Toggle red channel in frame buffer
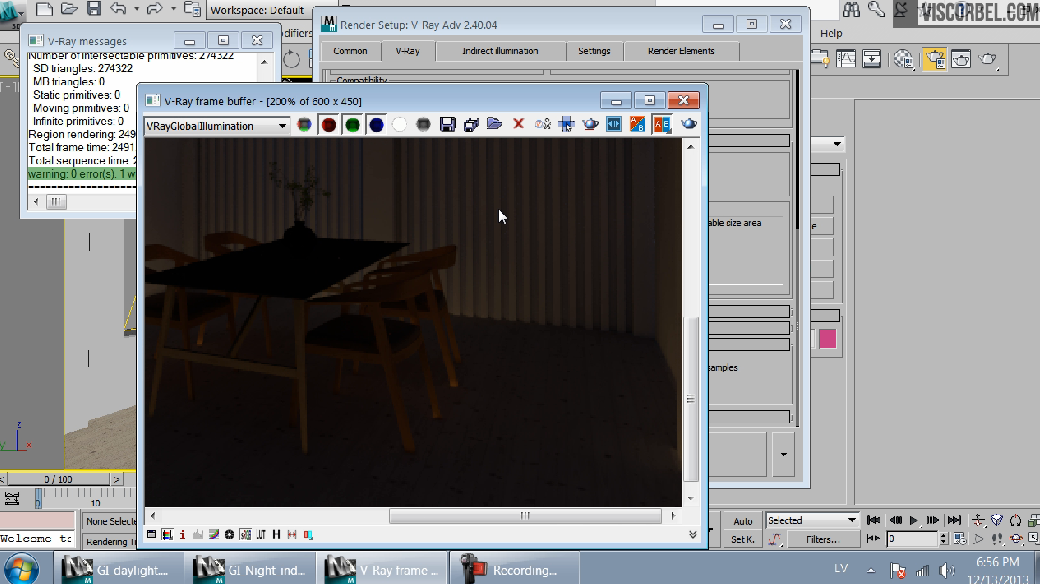Viewport: 1040px width, 584px height. coord(328,125)
